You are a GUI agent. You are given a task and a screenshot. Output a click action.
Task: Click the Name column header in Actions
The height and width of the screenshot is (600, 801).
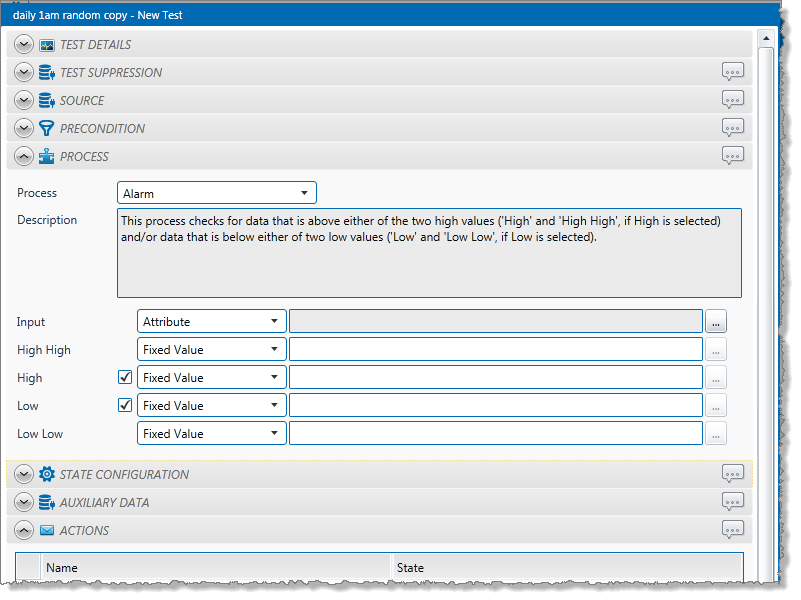coord(215,567)
